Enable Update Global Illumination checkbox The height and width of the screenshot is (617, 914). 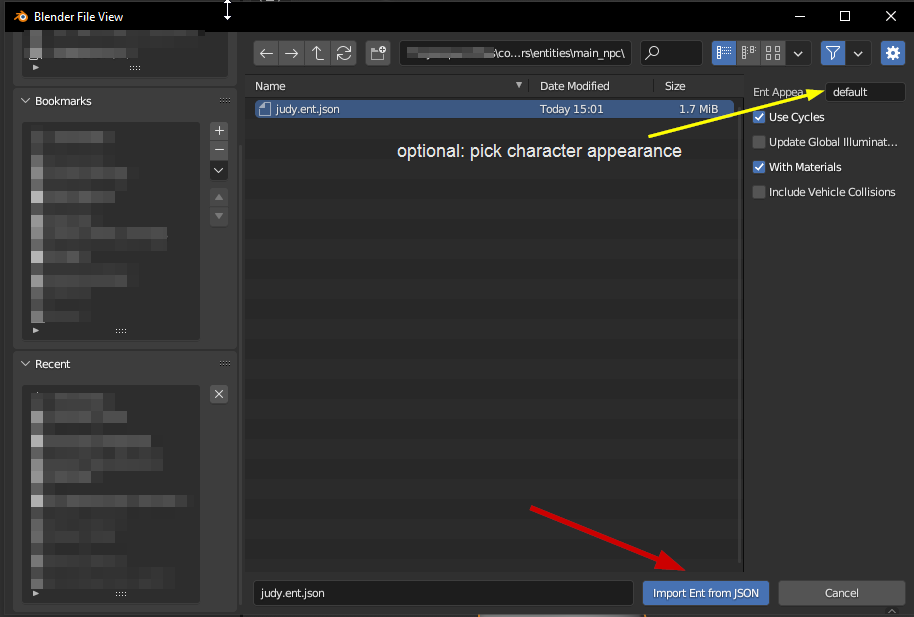click(x=759, y=142)
